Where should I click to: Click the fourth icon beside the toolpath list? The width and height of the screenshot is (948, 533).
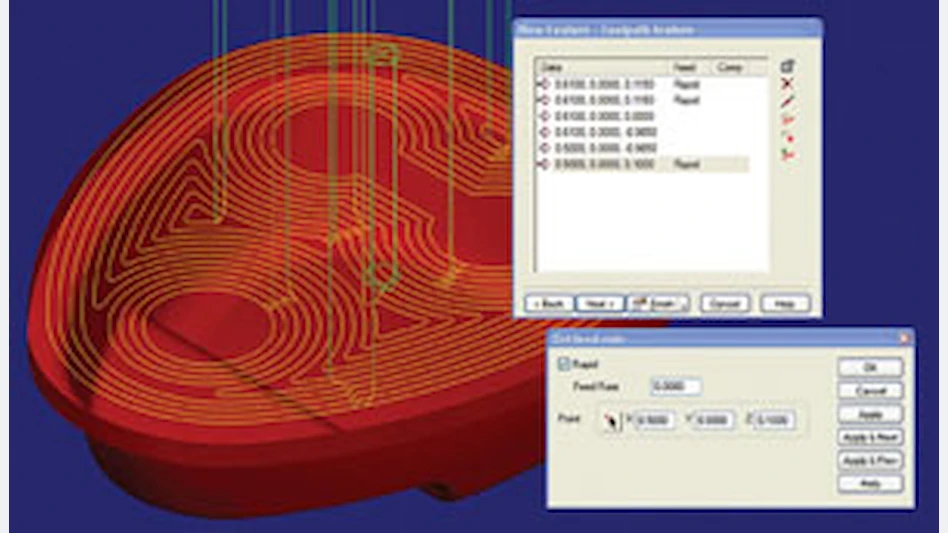point(788,119)
